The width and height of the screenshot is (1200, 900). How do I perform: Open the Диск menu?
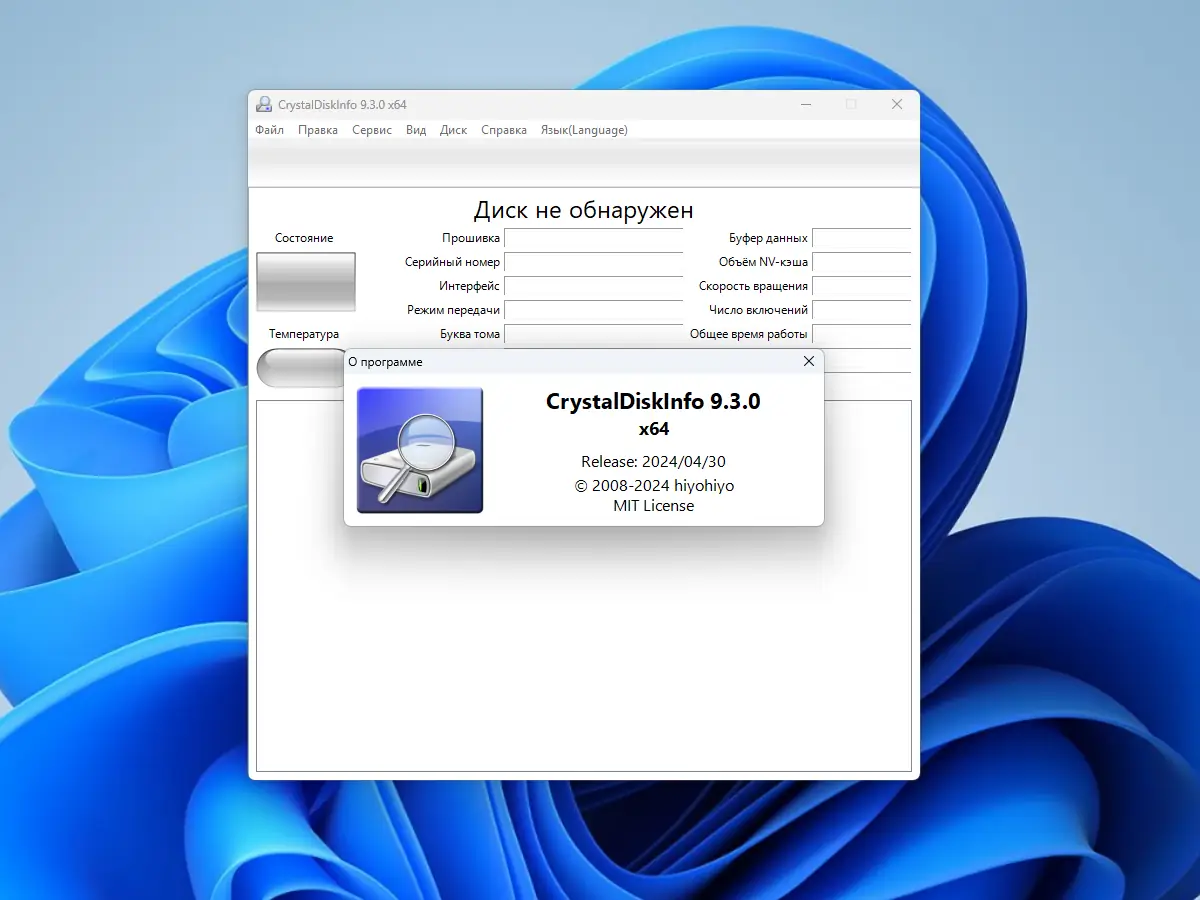(x=453, y=130)
